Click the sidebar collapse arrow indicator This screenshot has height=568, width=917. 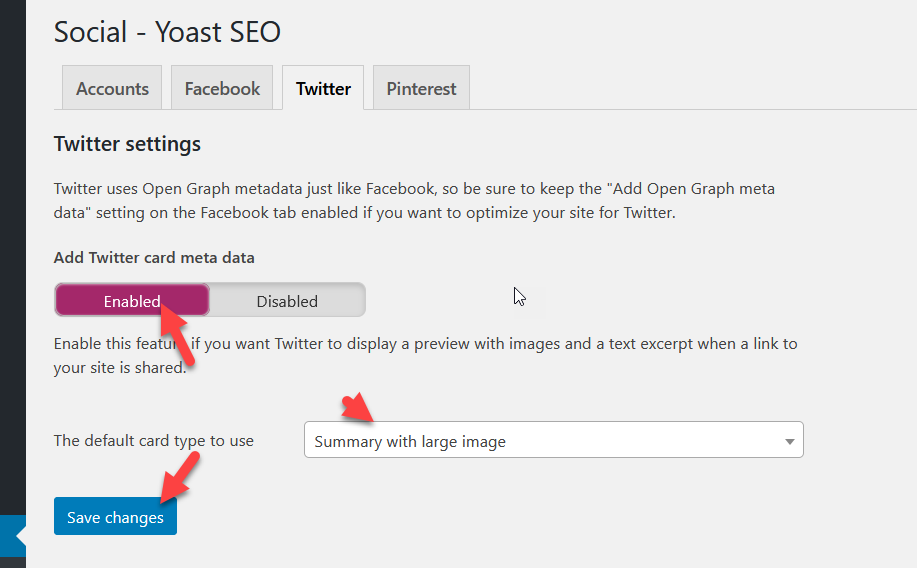click(x=19, y=536)
